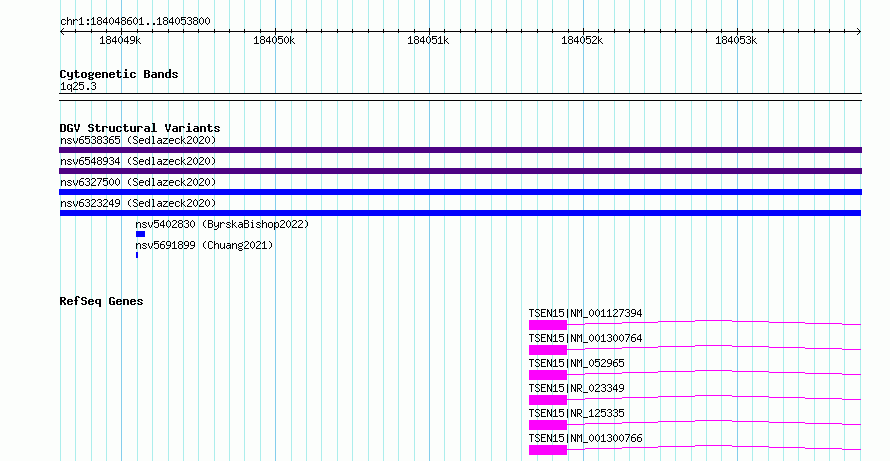Click the nsv6327500 blue variant bar
890x461 pixels.
click(x=460, y=192)
